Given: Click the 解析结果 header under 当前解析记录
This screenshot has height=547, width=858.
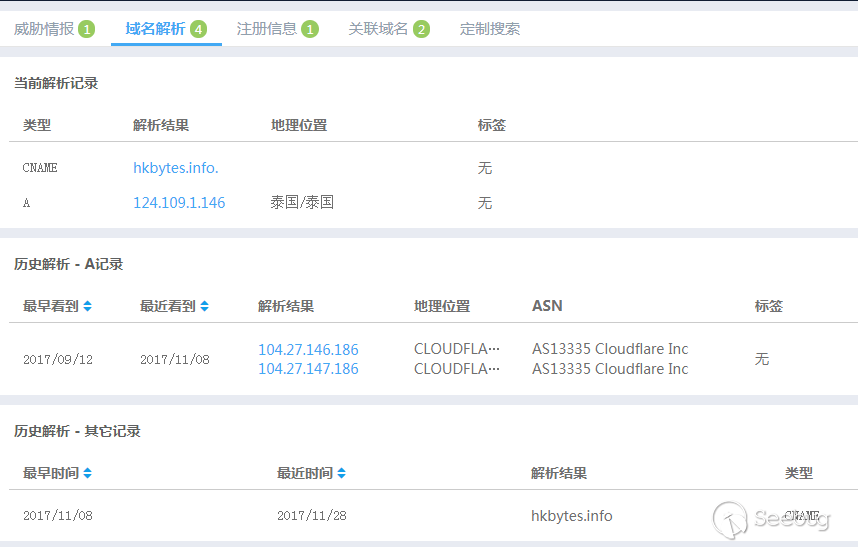Looking at the screenshot, I should tap(161, 125).
